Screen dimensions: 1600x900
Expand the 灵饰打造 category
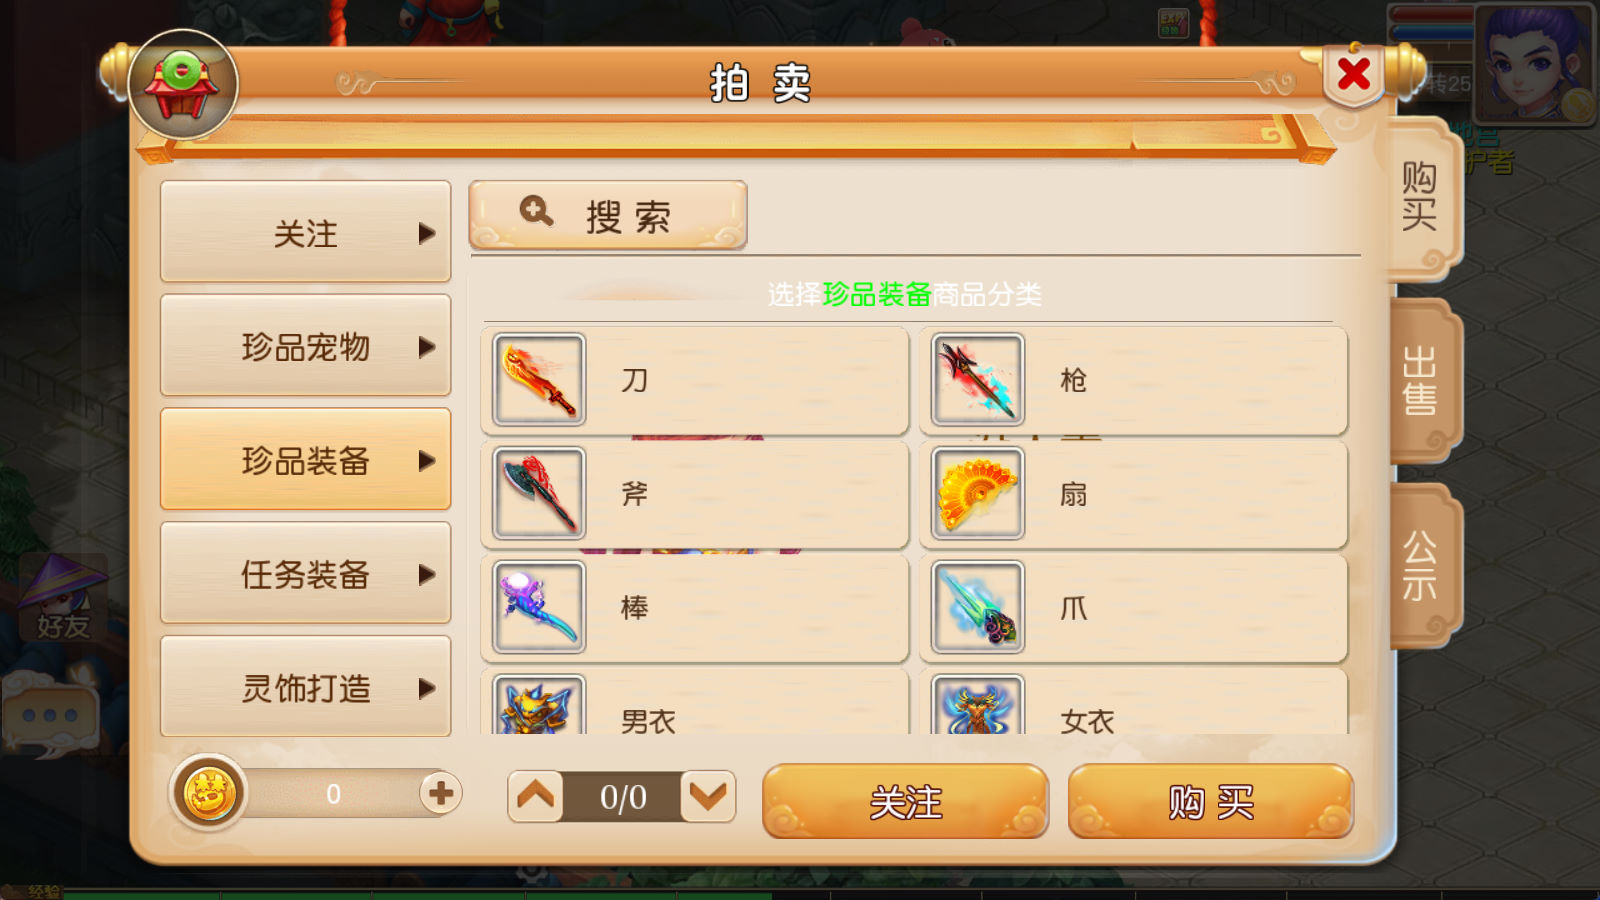305,688
